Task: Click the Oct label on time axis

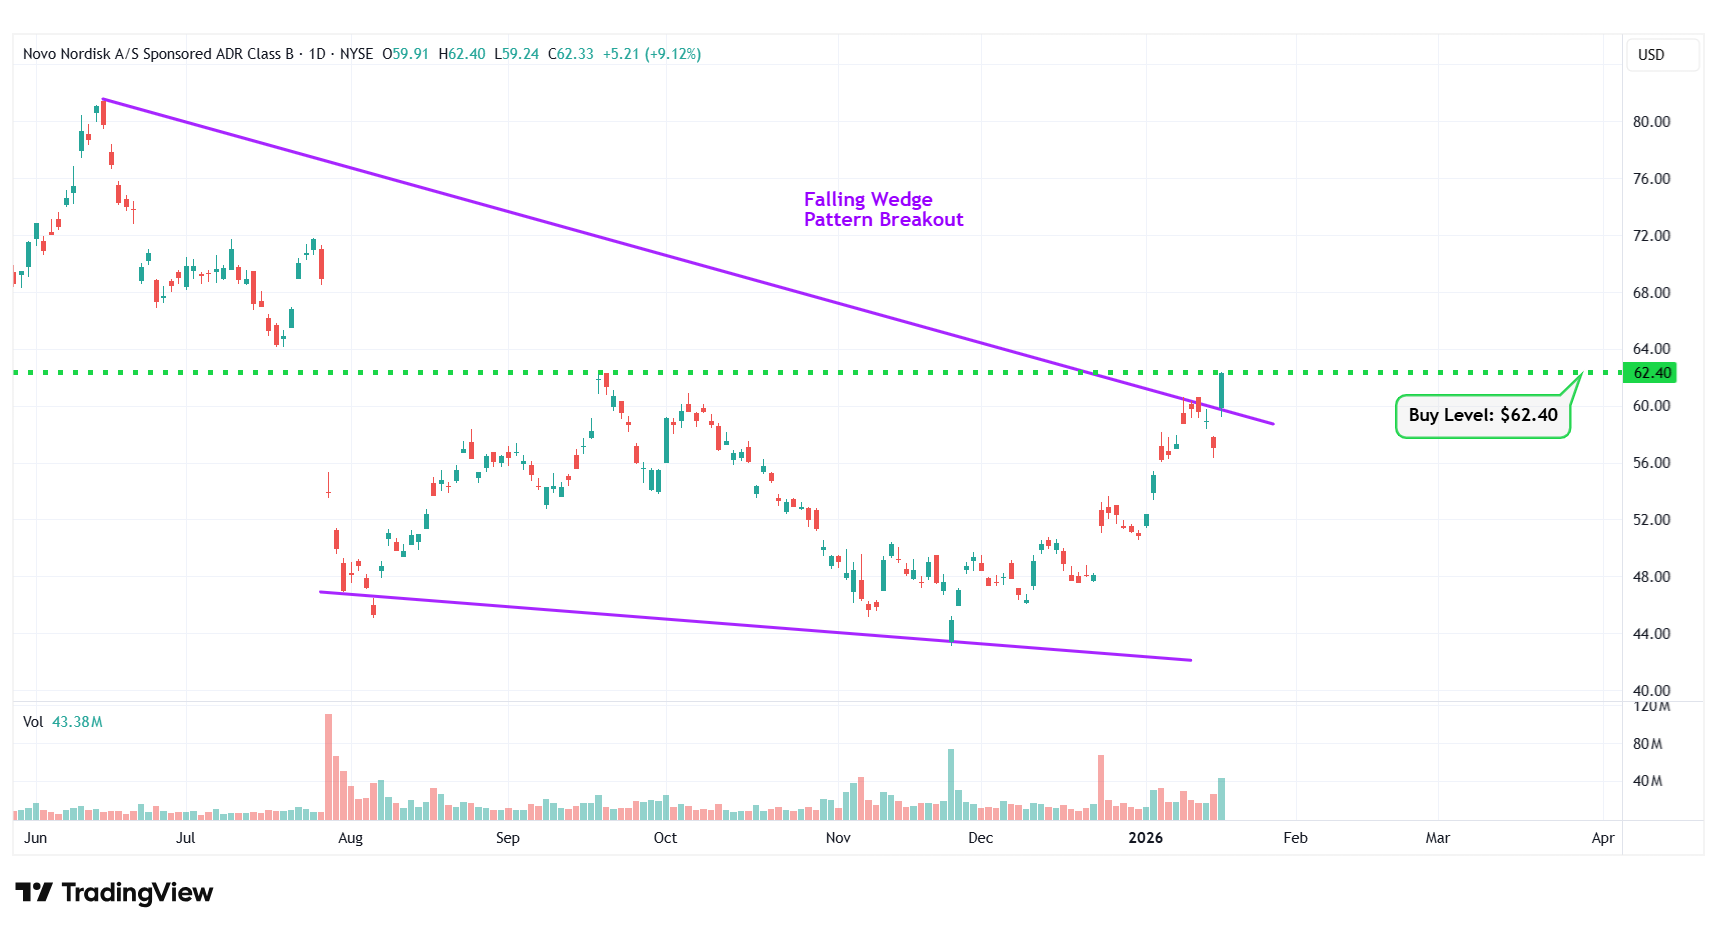Action: 665,838
